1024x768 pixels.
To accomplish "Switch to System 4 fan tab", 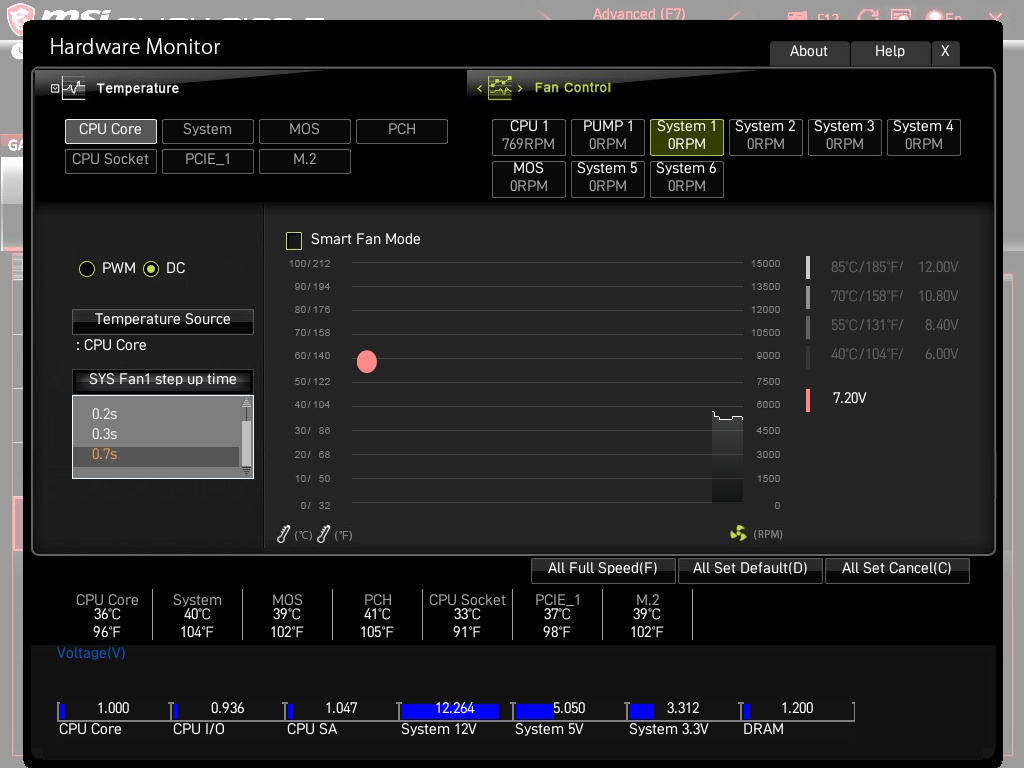I will (923, 136).
